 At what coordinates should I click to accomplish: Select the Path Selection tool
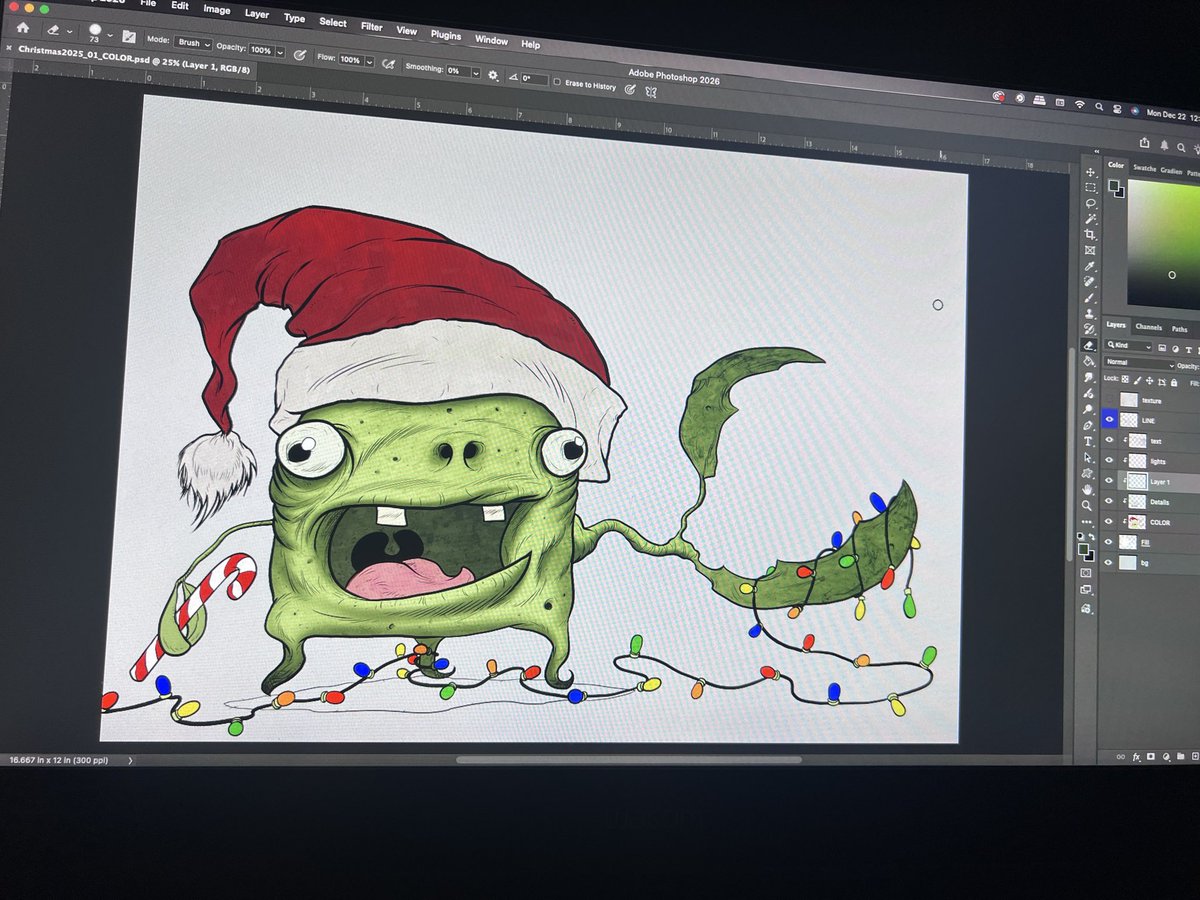[x=1088, y=457]
